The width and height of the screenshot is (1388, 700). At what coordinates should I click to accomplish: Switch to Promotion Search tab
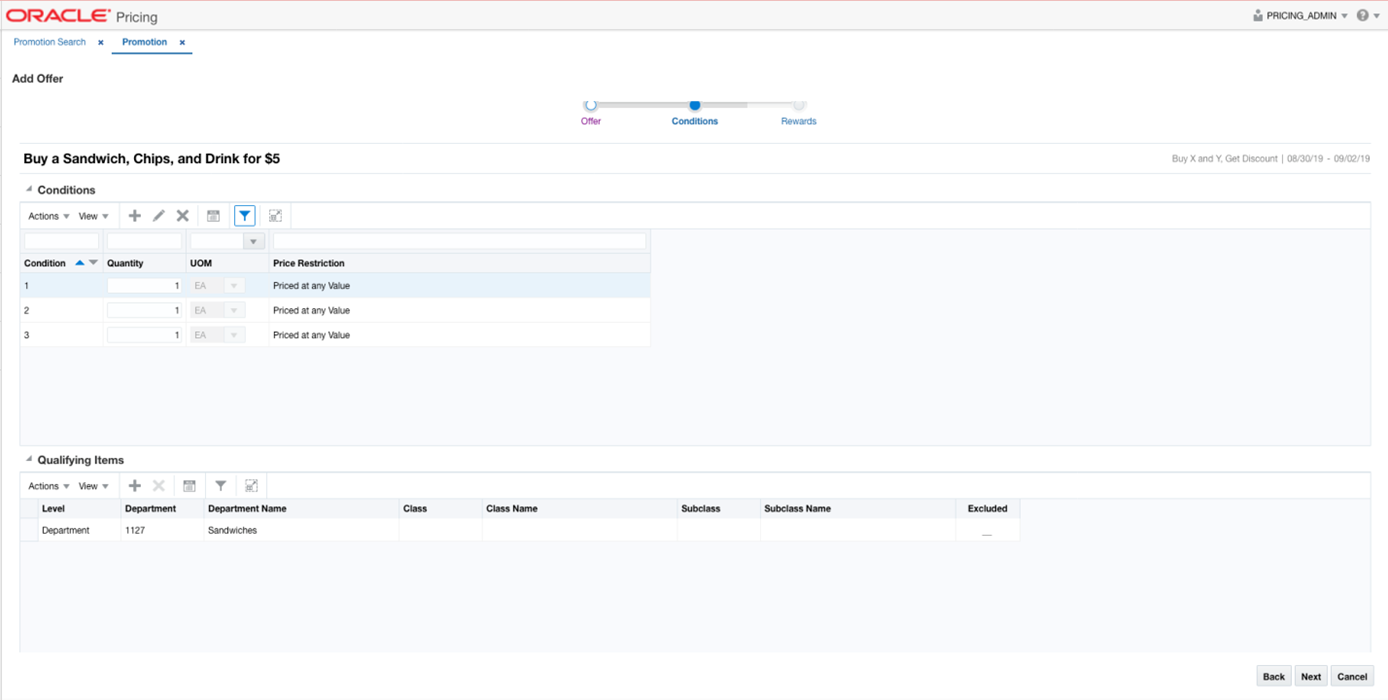pos(50,42)
